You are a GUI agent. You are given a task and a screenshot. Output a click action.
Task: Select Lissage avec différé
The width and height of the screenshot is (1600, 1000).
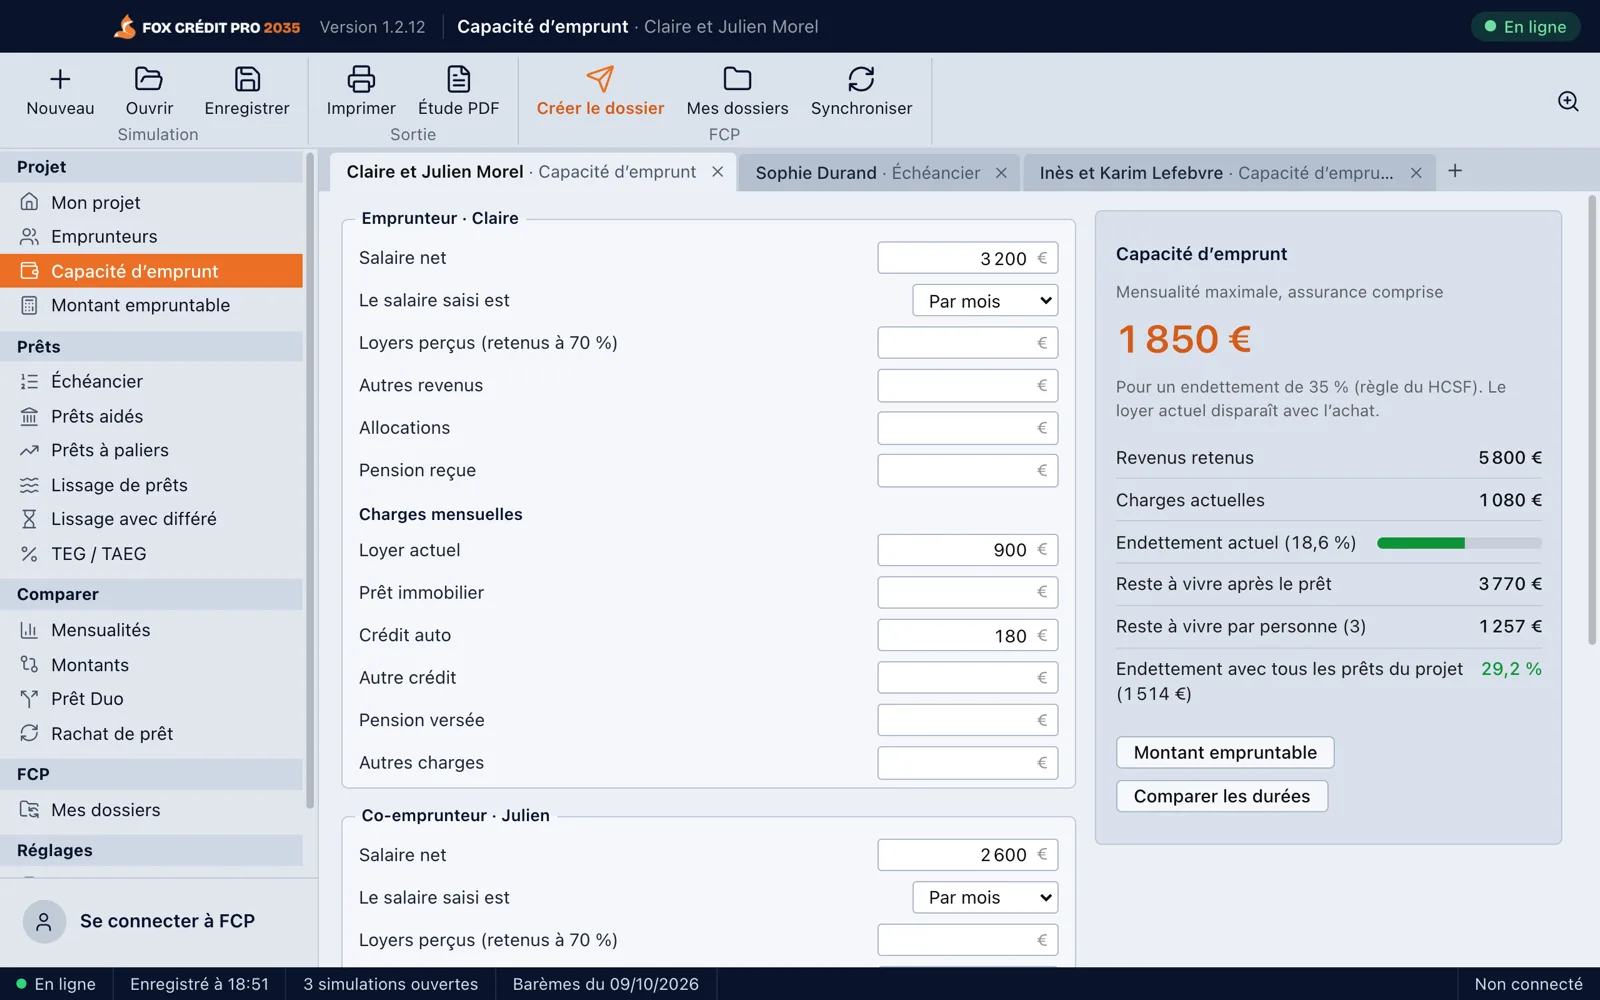click(x=152, y=519)
